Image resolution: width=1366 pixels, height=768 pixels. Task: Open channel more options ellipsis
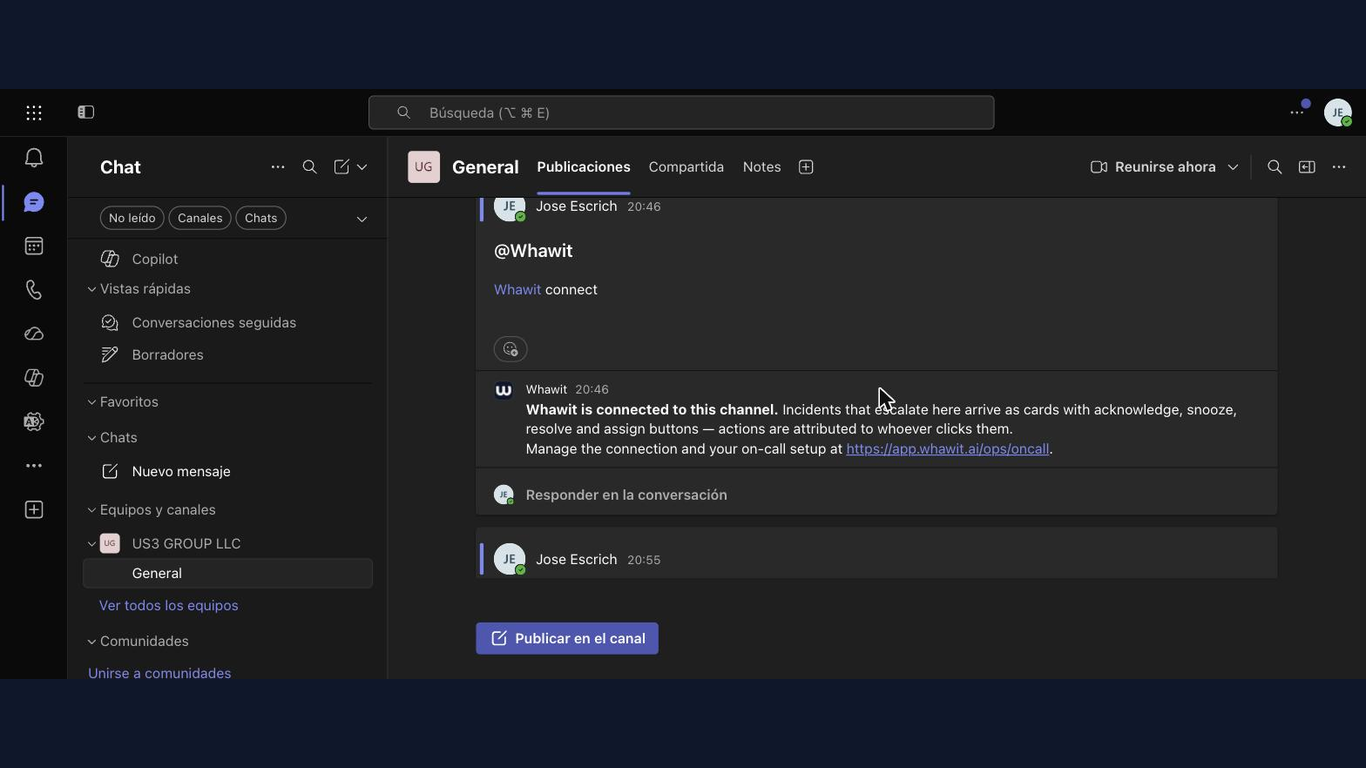click(x=1339, y=167)
